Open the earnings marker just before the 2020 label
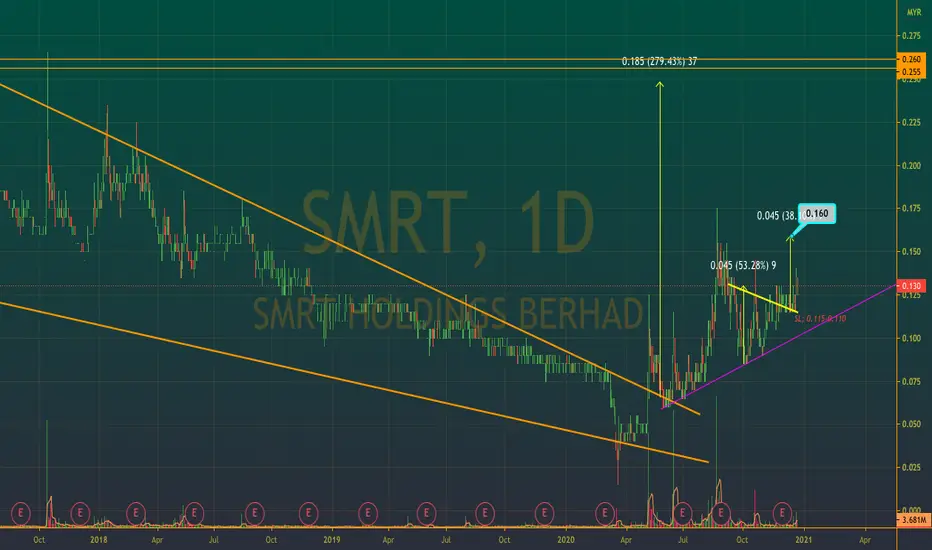 [x=544, y=513]
